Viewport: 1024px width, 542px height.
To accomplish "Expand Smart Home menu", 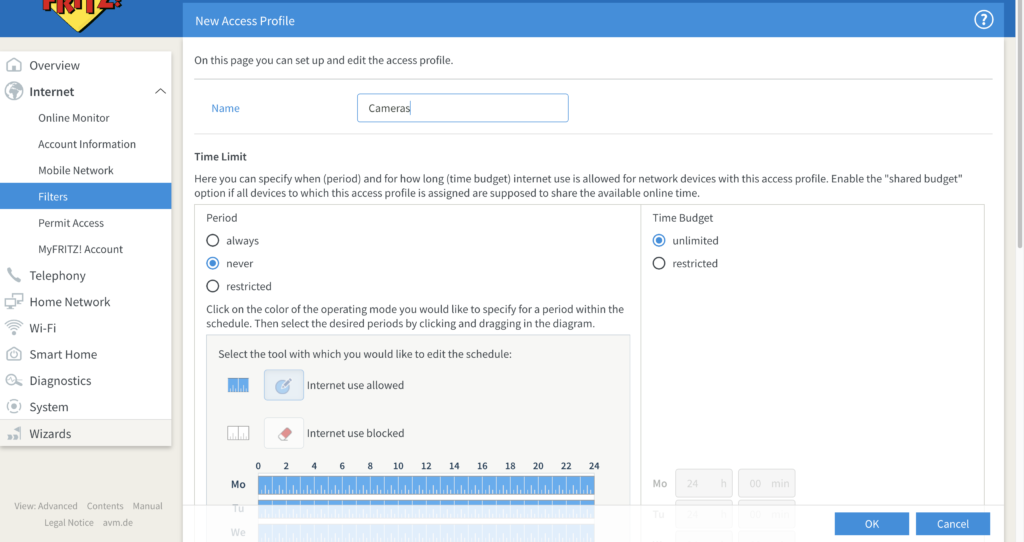I will coord(63,354).
